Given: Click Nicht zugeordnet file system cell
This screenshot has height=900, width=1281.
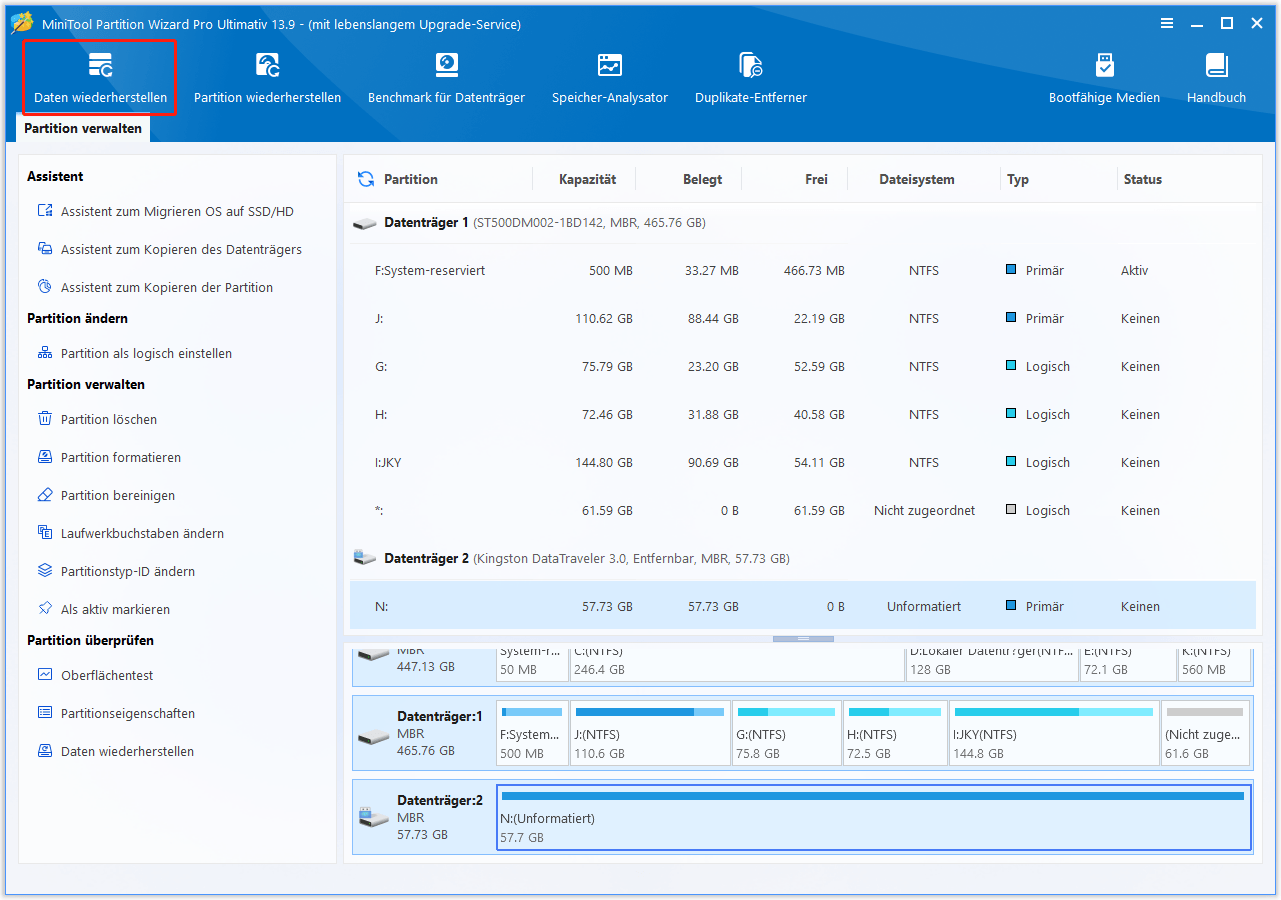Looking at the screenshot, I should (x=924, y=511).
